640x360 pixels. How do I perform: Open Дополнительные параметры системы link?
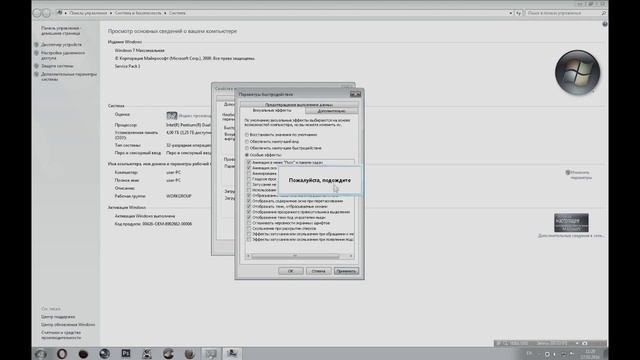click(69, 77)
